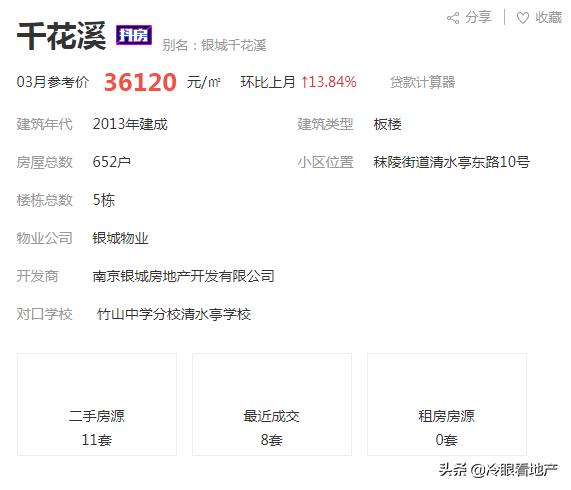The image size is (571, 490).
Task: Click the heart favorite icon
Action: coord(523,17)
